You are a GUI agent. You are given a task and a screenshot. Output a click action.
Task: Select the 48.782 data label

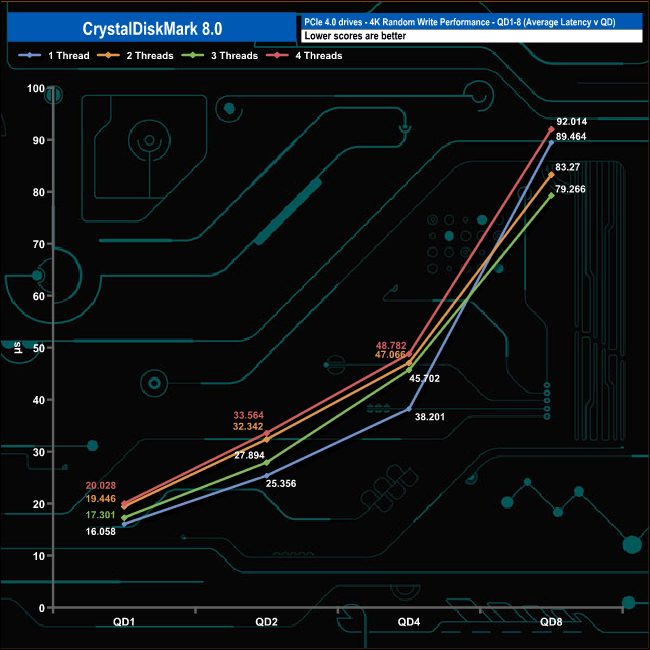pyautogui.click(x=391, y=345)
